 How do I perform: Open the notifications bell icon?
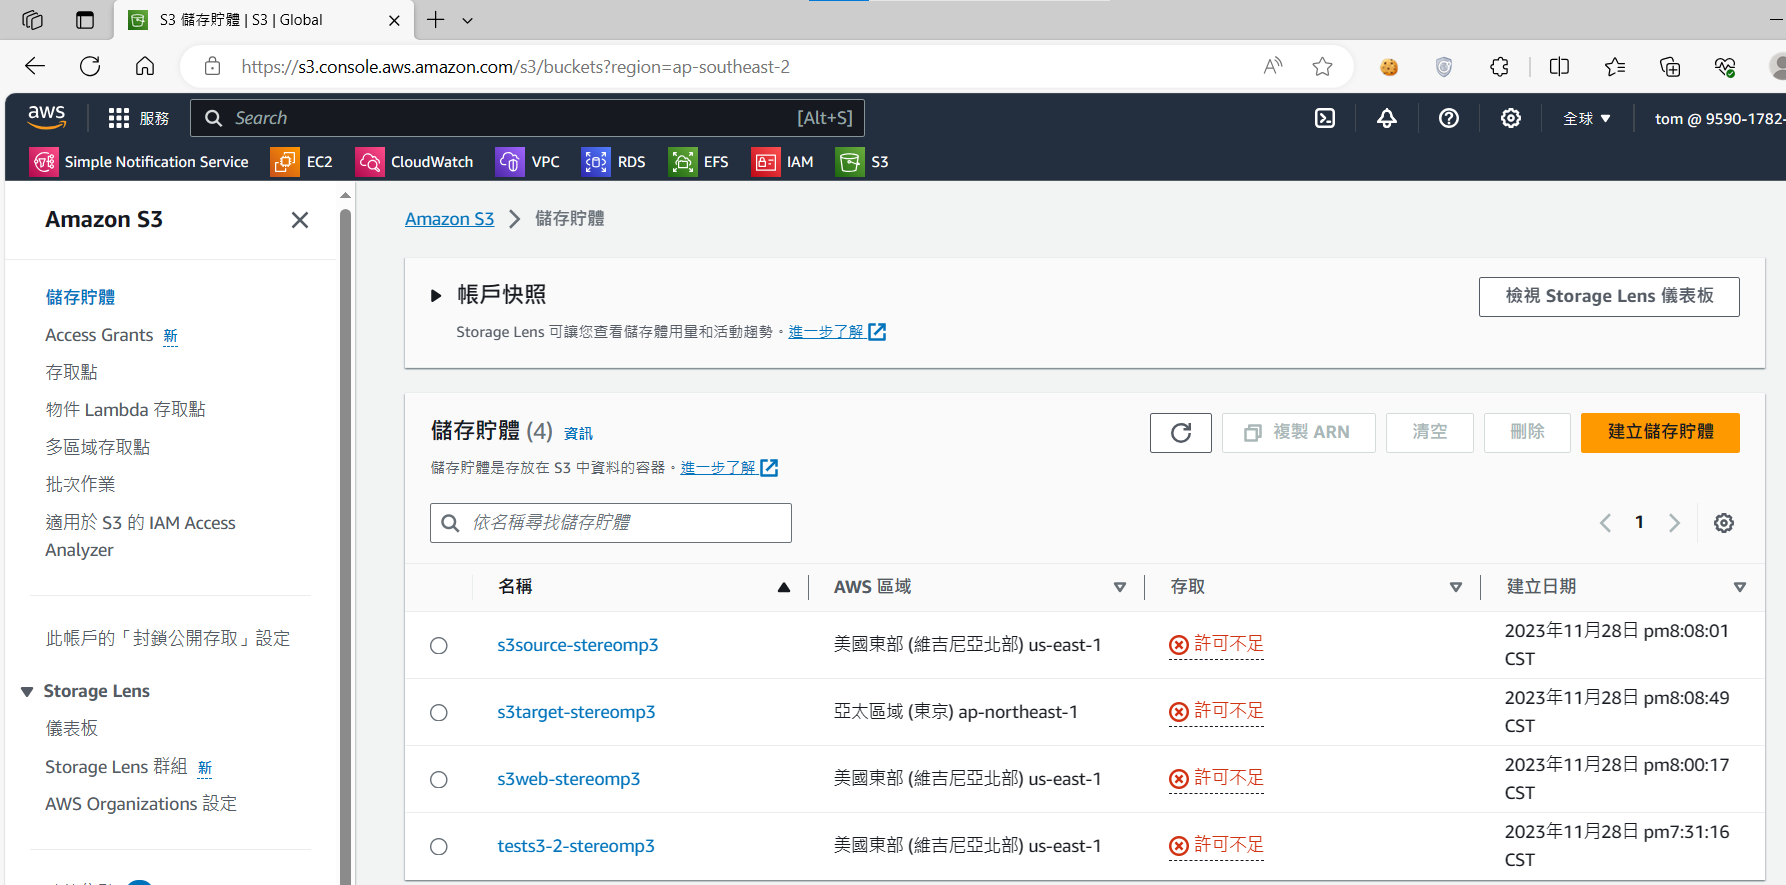(x=1387, y=118)
